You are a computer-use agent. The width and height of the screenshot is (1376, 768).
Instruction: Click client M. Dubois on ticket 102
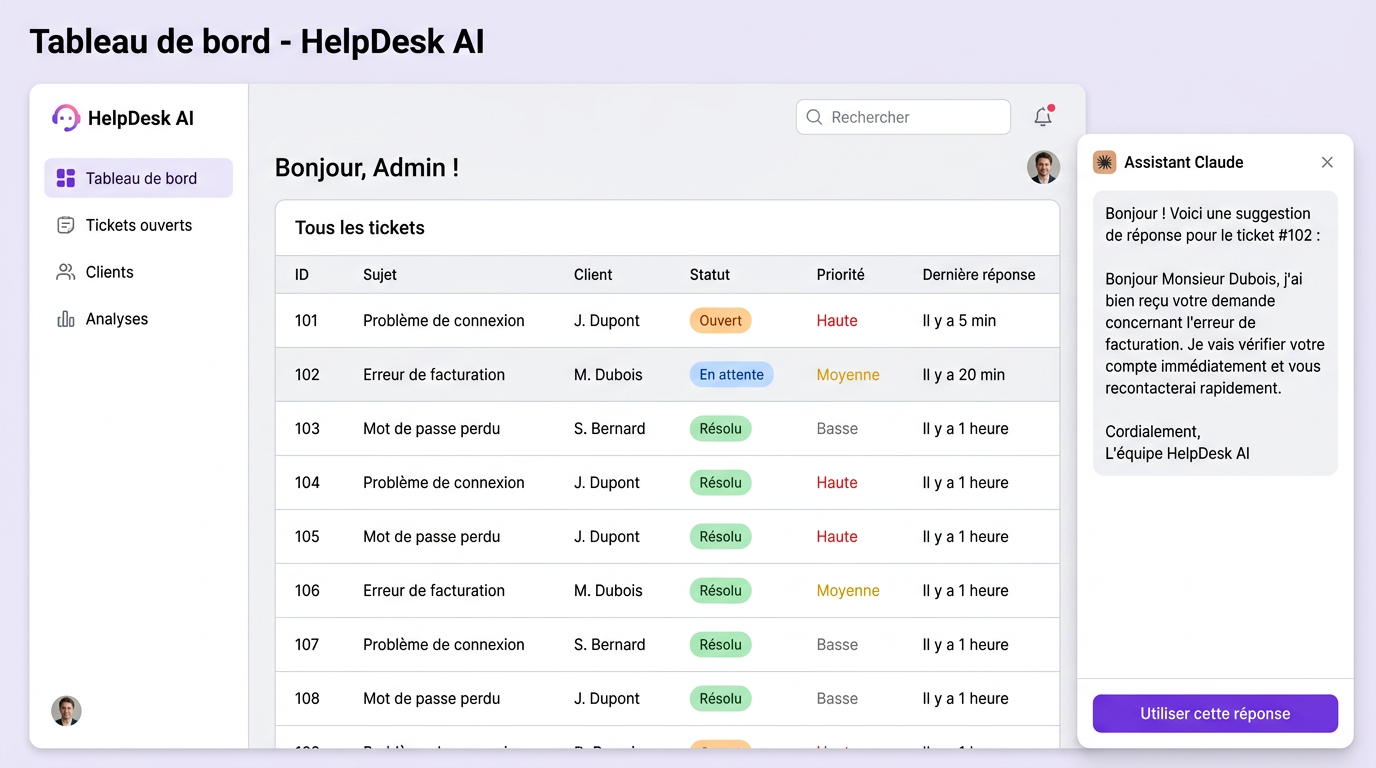(608, 375)
